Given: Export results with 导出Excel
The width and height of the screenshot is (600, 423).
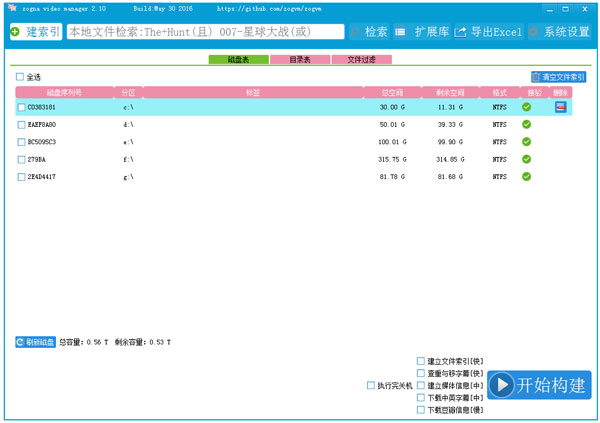Looking at the screenshot, I should 487,32.
